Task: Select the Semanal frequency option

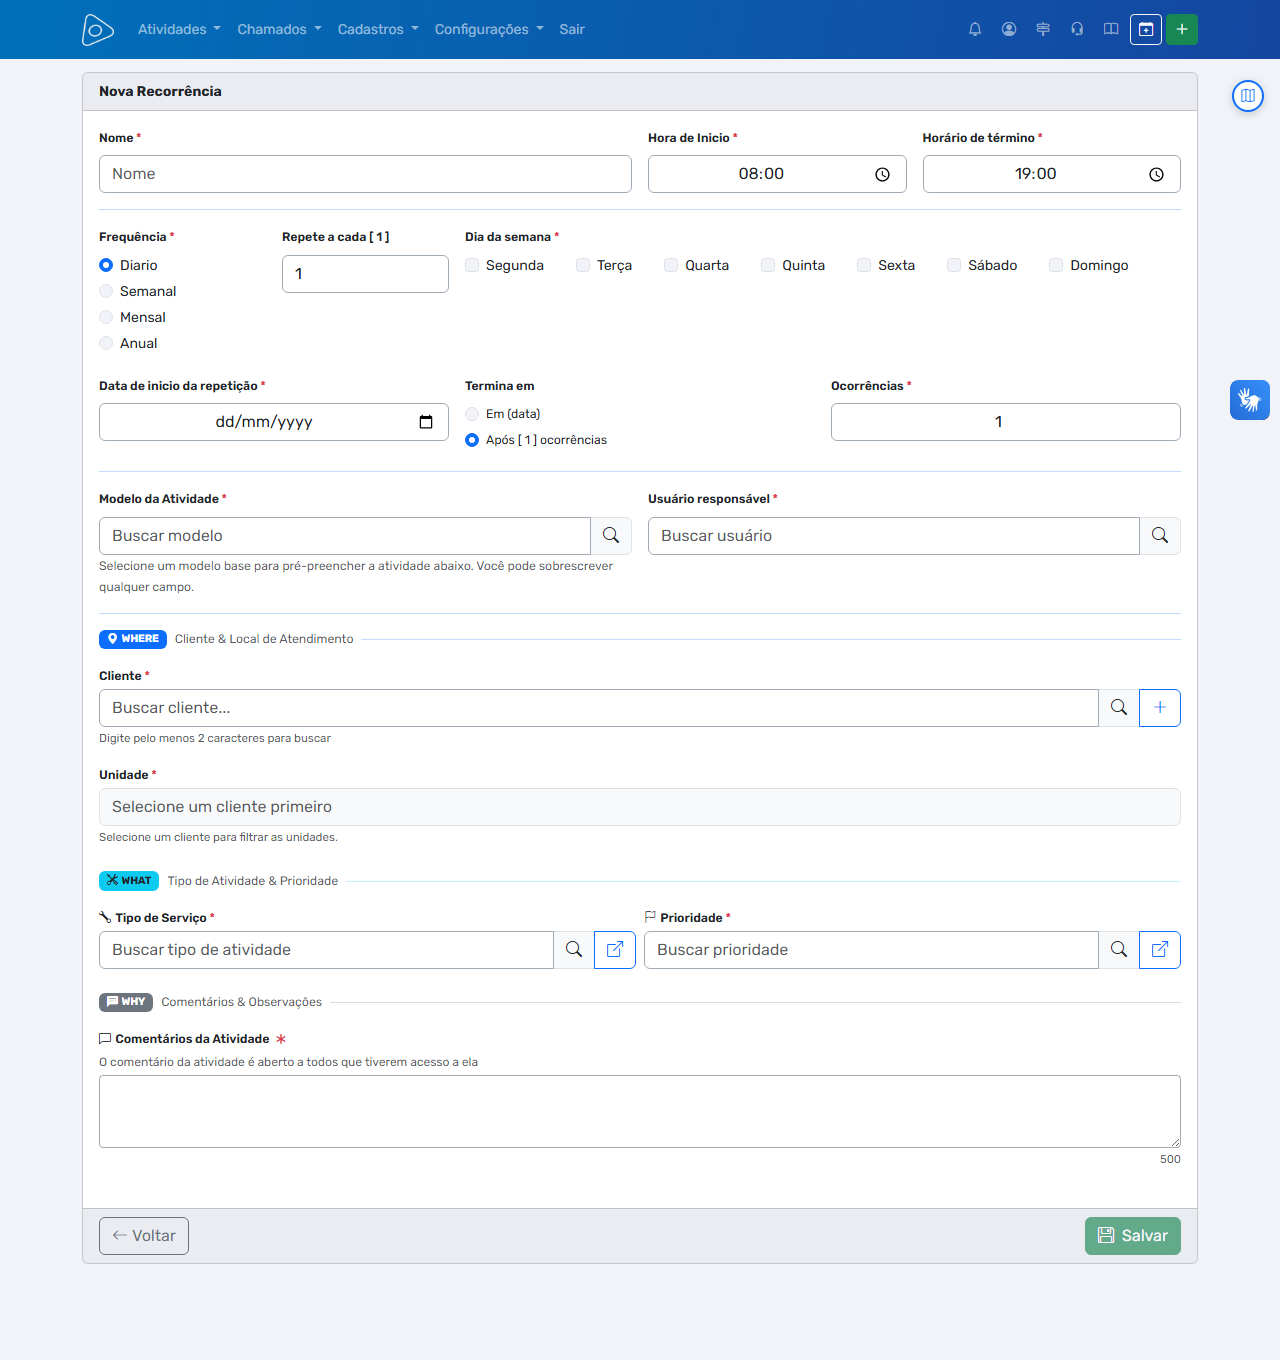Action: [x=106, y=291]
